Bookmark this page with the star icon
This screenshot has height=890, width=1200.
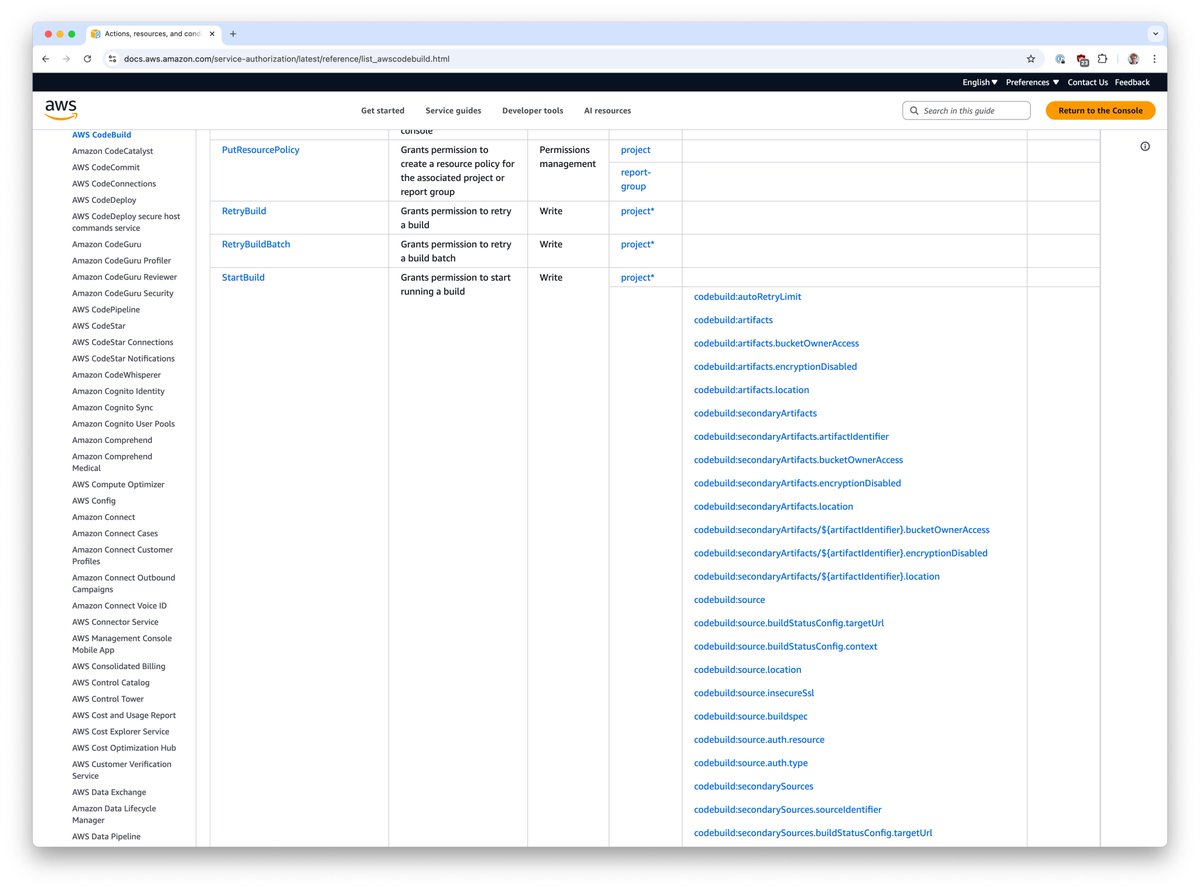pos(1031,59)
